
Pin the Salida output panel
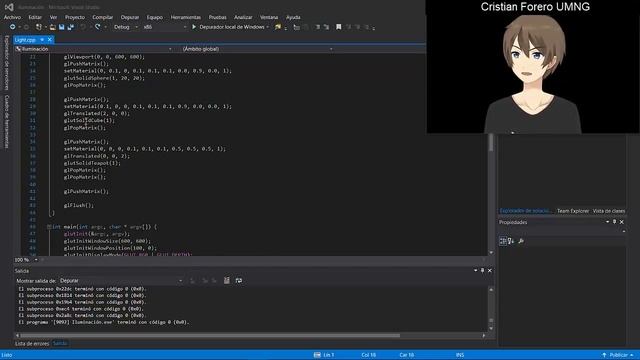coord(482,271)
